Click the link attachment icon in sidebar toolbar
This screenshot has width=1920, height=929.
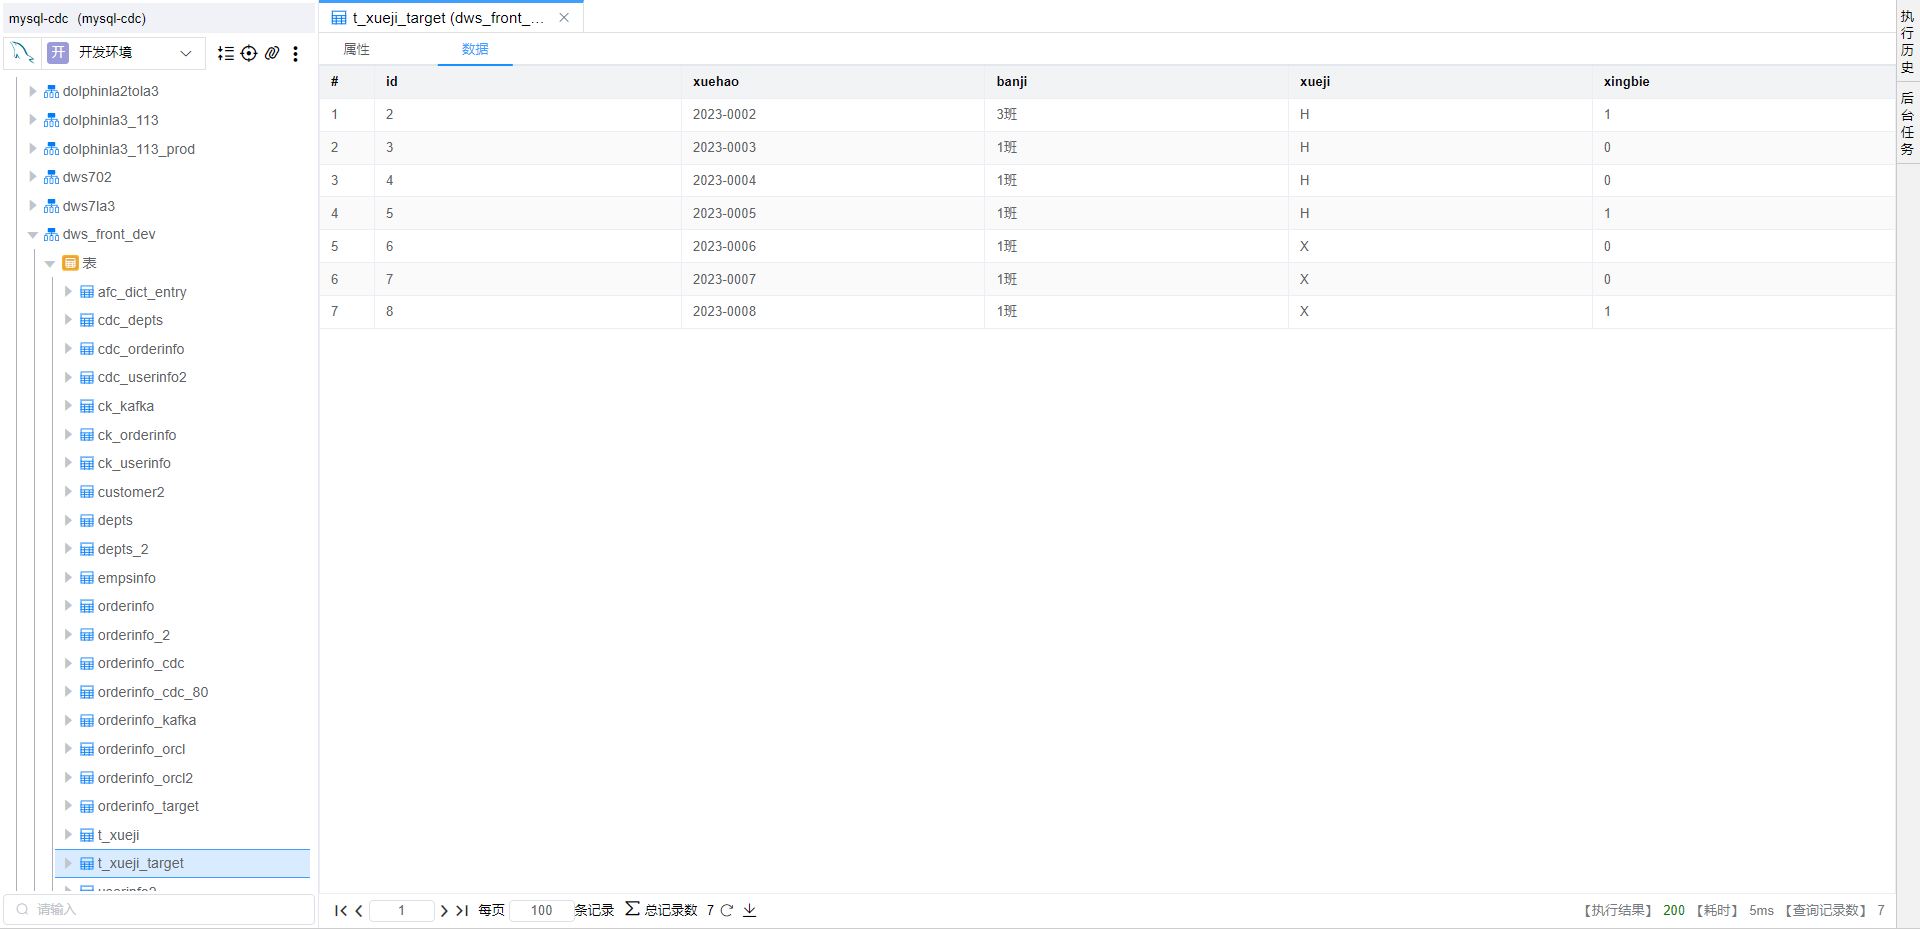point(272,53)
